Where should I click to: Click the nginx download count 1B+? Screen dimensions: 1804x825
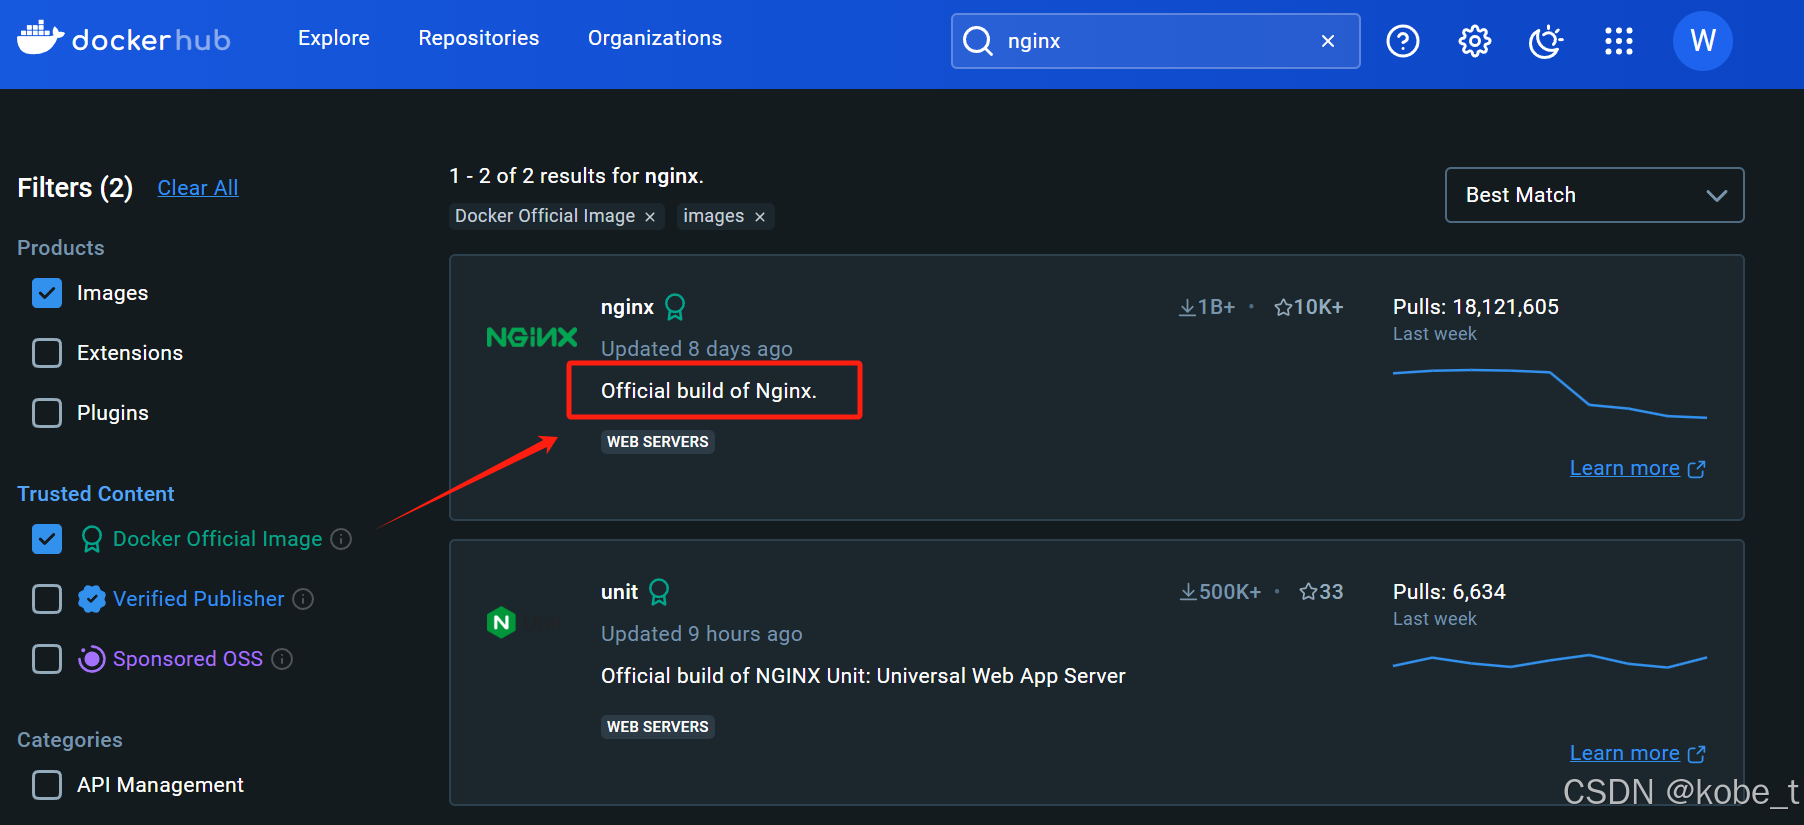click(1207, 307)
